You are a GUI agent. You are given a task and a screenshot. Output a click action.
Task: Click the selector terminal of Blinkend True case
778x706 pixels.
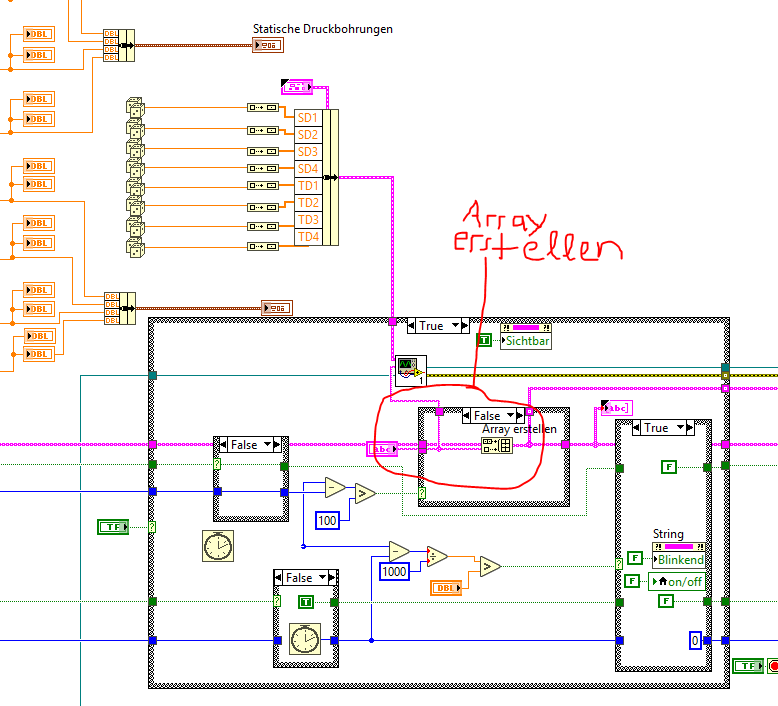(619, 564)
